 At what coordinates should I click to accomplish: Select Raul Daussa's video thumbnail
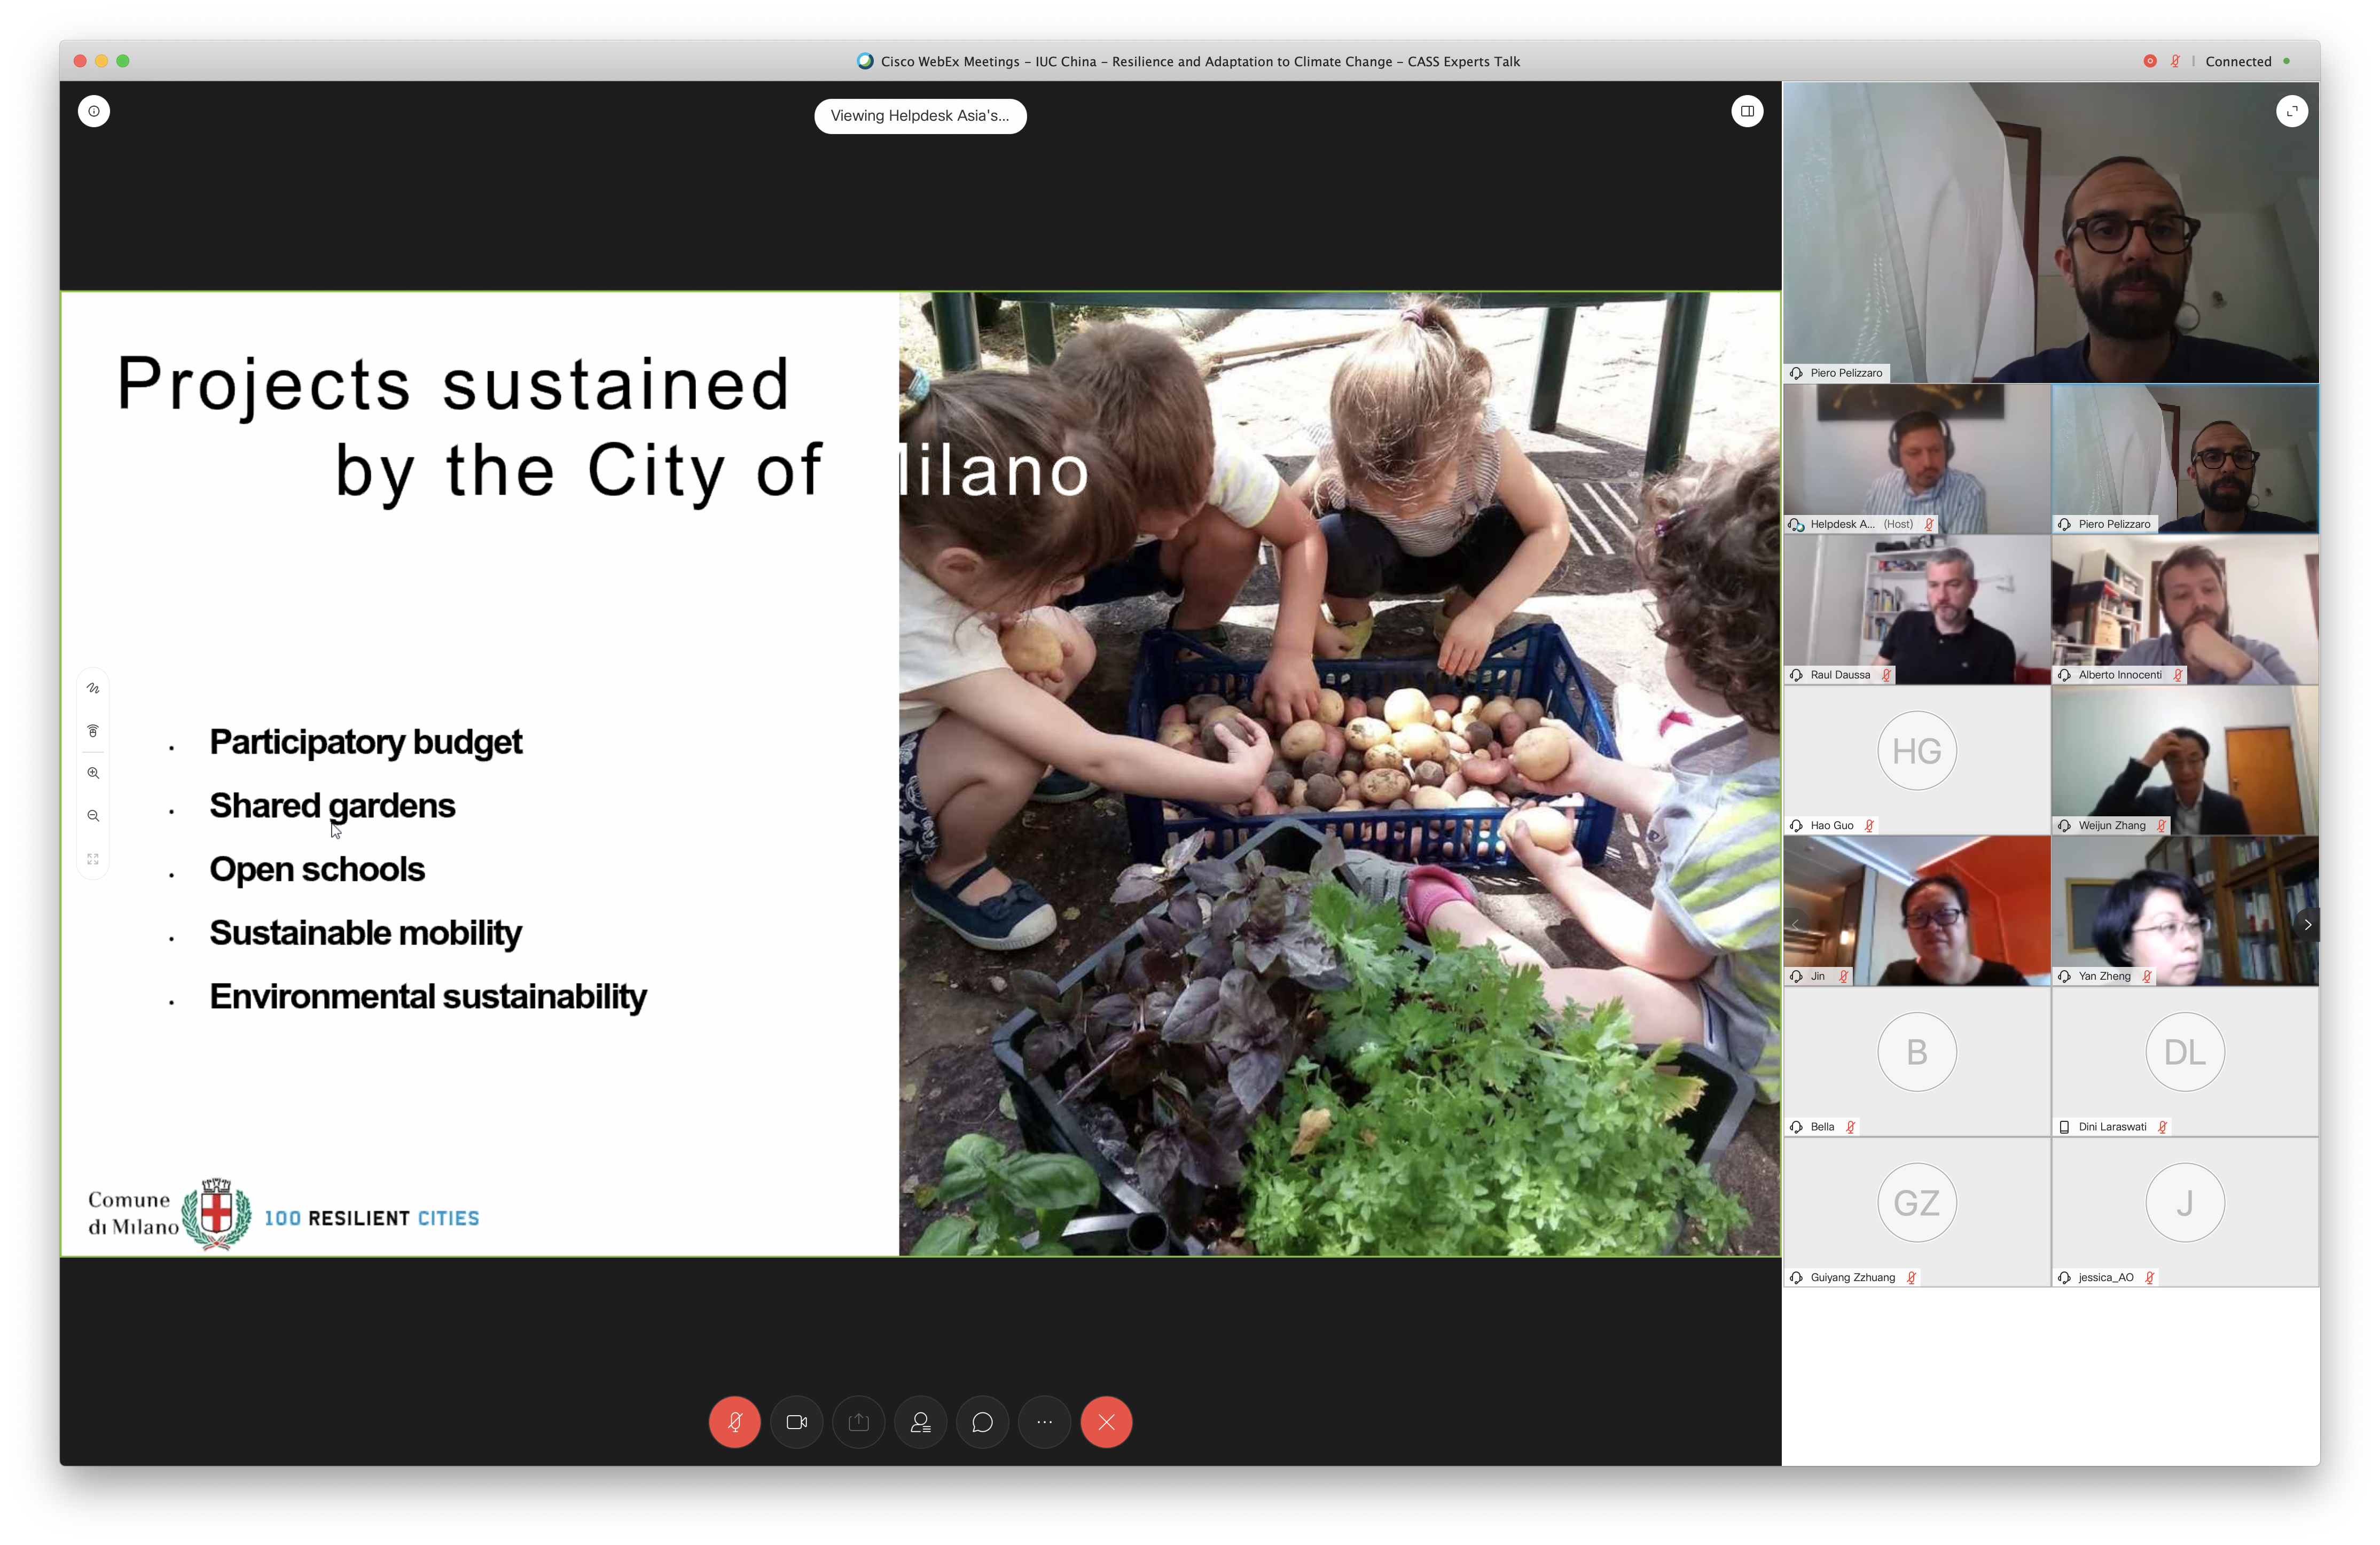point(1916,609)
